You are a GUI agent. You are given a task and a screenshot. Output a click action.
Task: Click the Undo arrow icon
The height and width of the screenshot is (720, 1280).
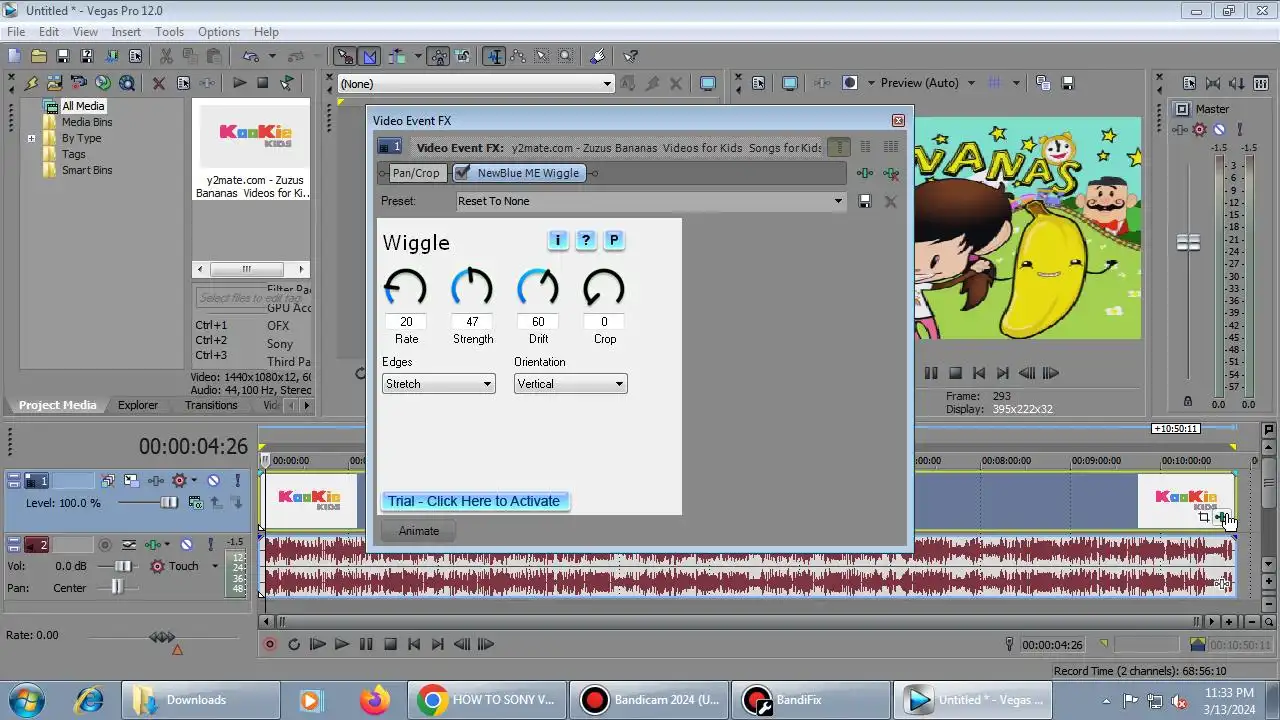(x=251, y=57)
